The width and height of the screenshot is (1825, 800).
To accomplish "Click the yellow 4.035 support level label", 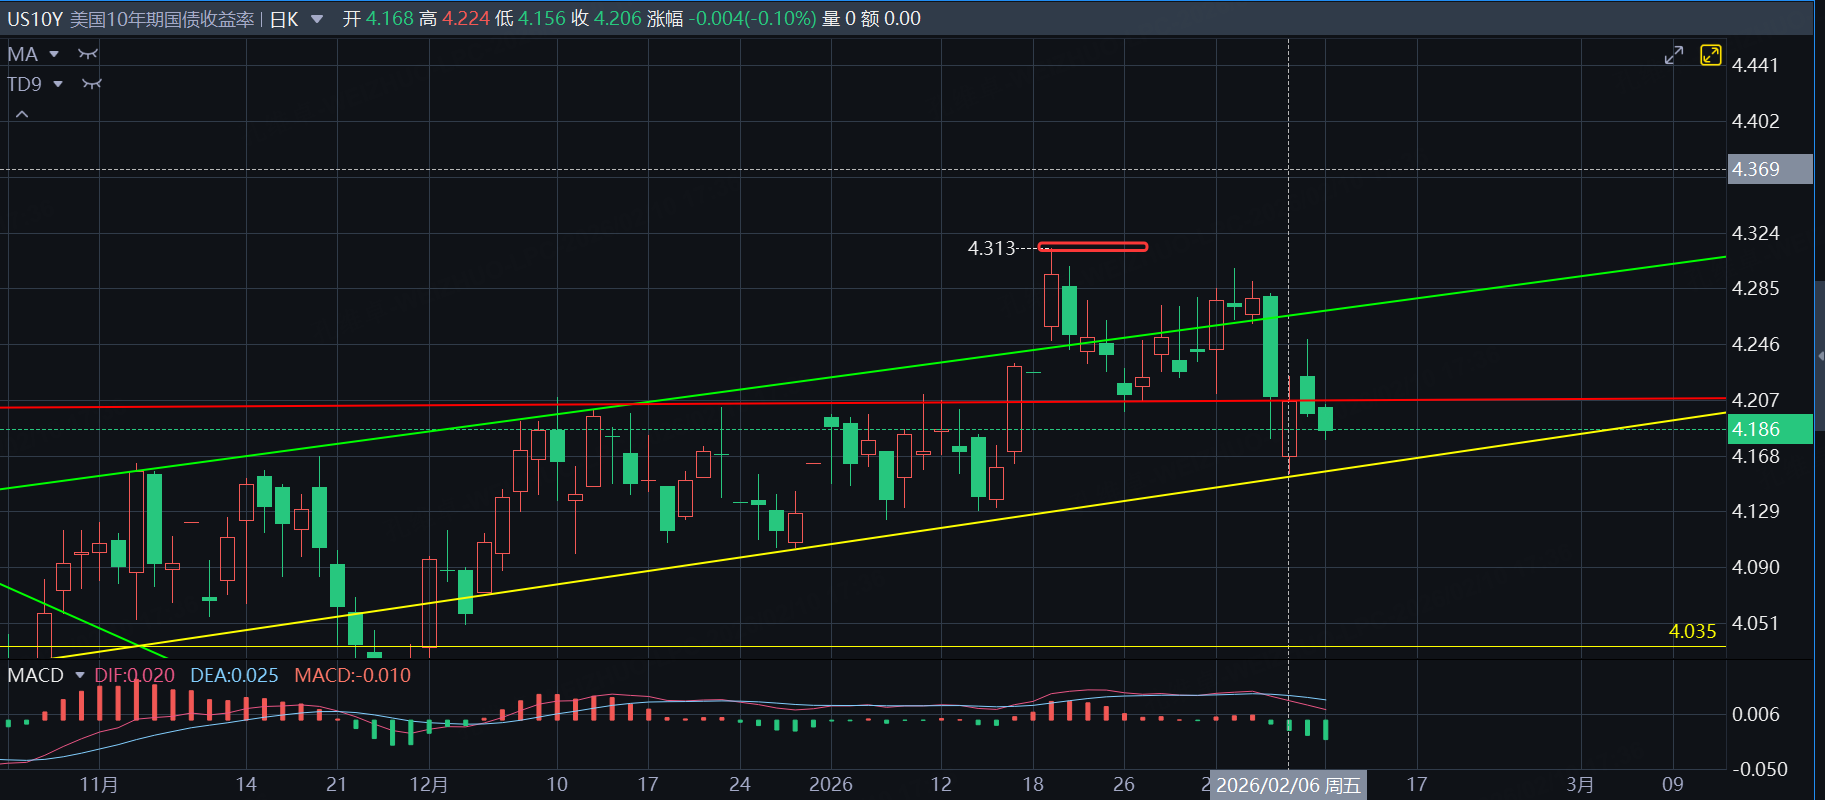I will [x=1692, y=631].
